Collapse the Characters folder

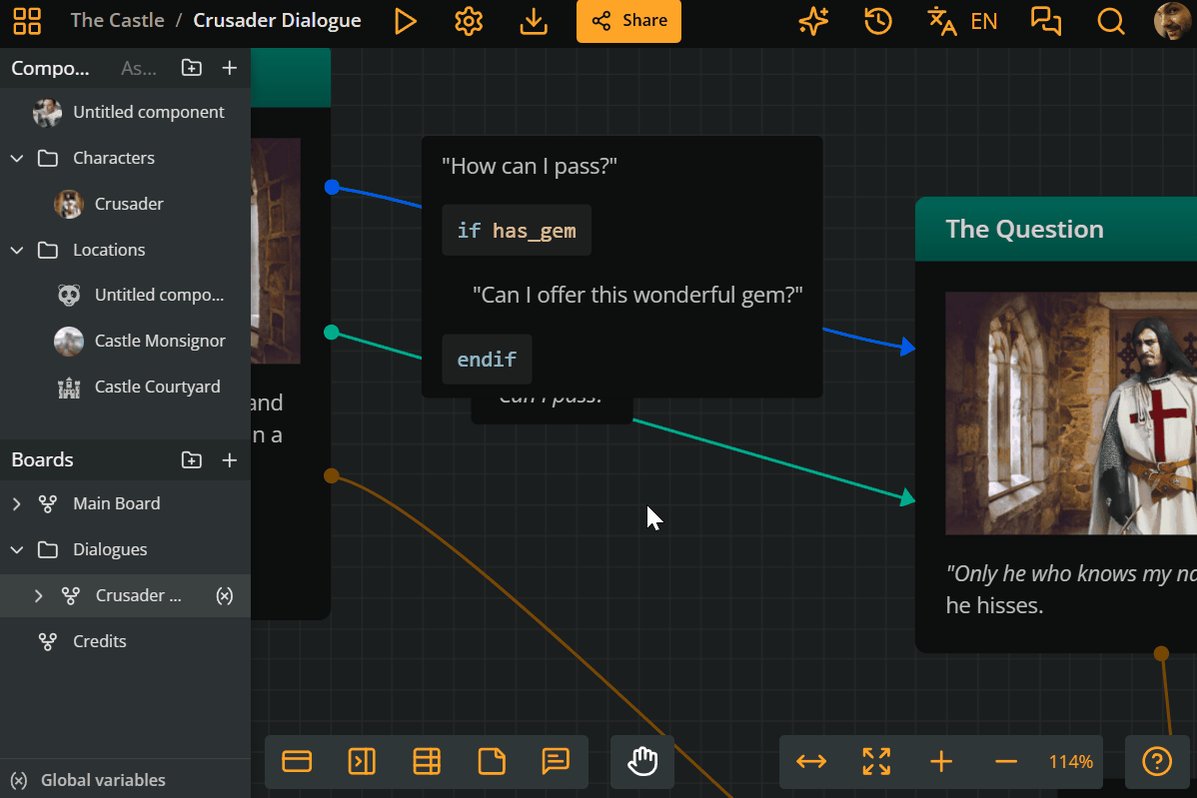pyautogui.click(x=17, y=158)
